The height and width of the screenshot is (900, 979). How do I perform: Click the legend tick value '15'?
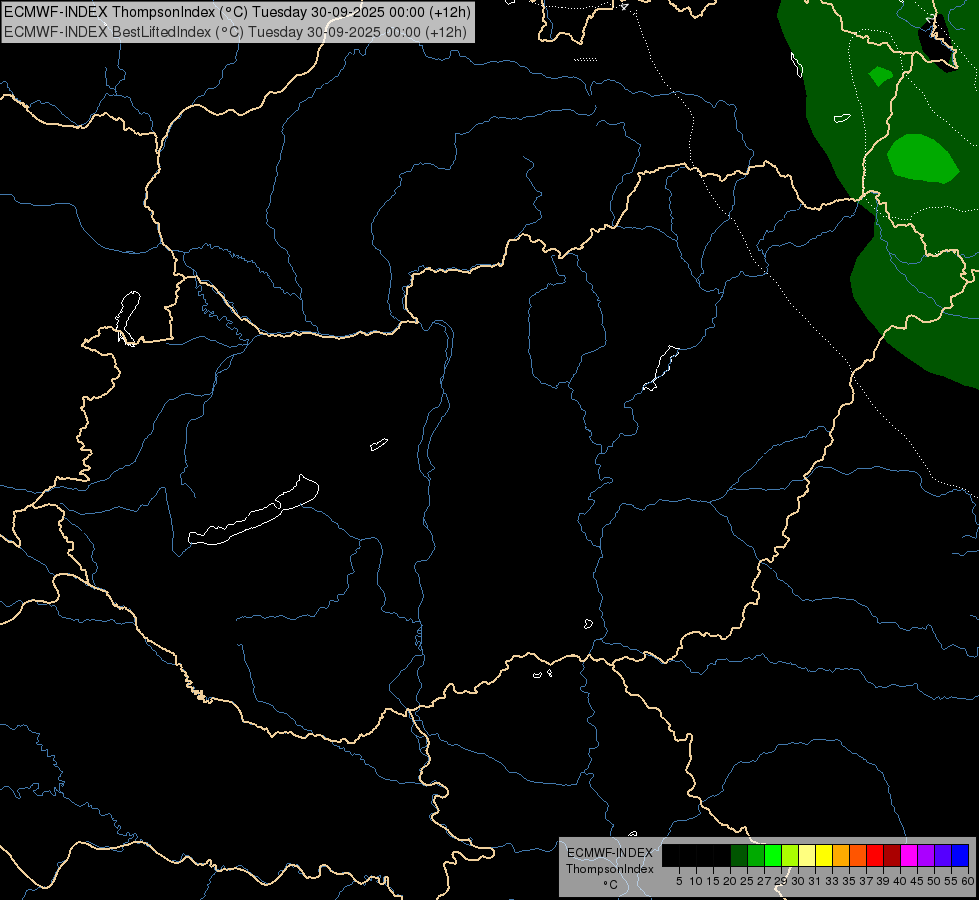[713, 881]
